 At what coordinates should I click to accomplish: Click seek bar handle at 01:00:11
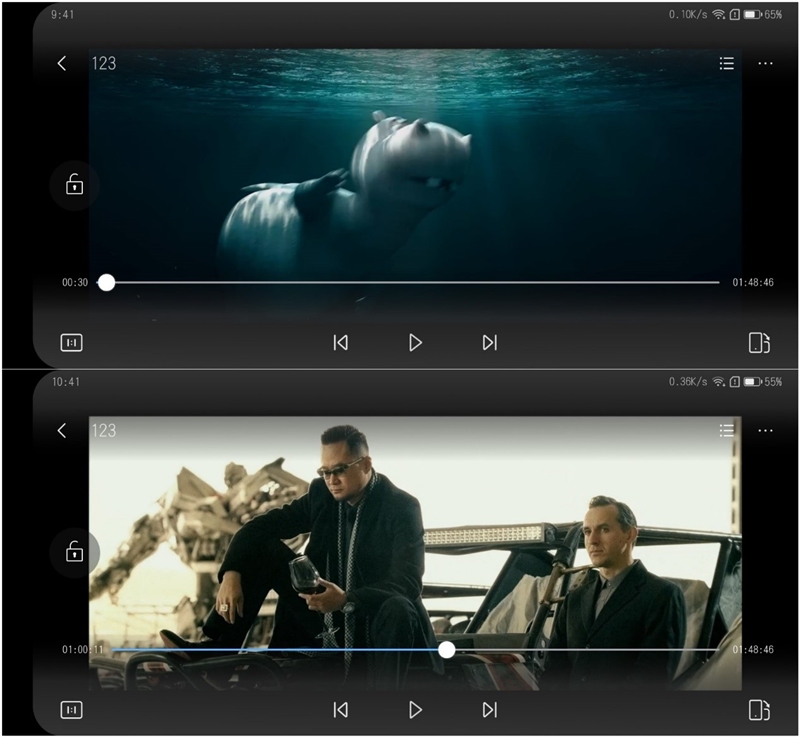pyautogui.click(x=447, y=650)
